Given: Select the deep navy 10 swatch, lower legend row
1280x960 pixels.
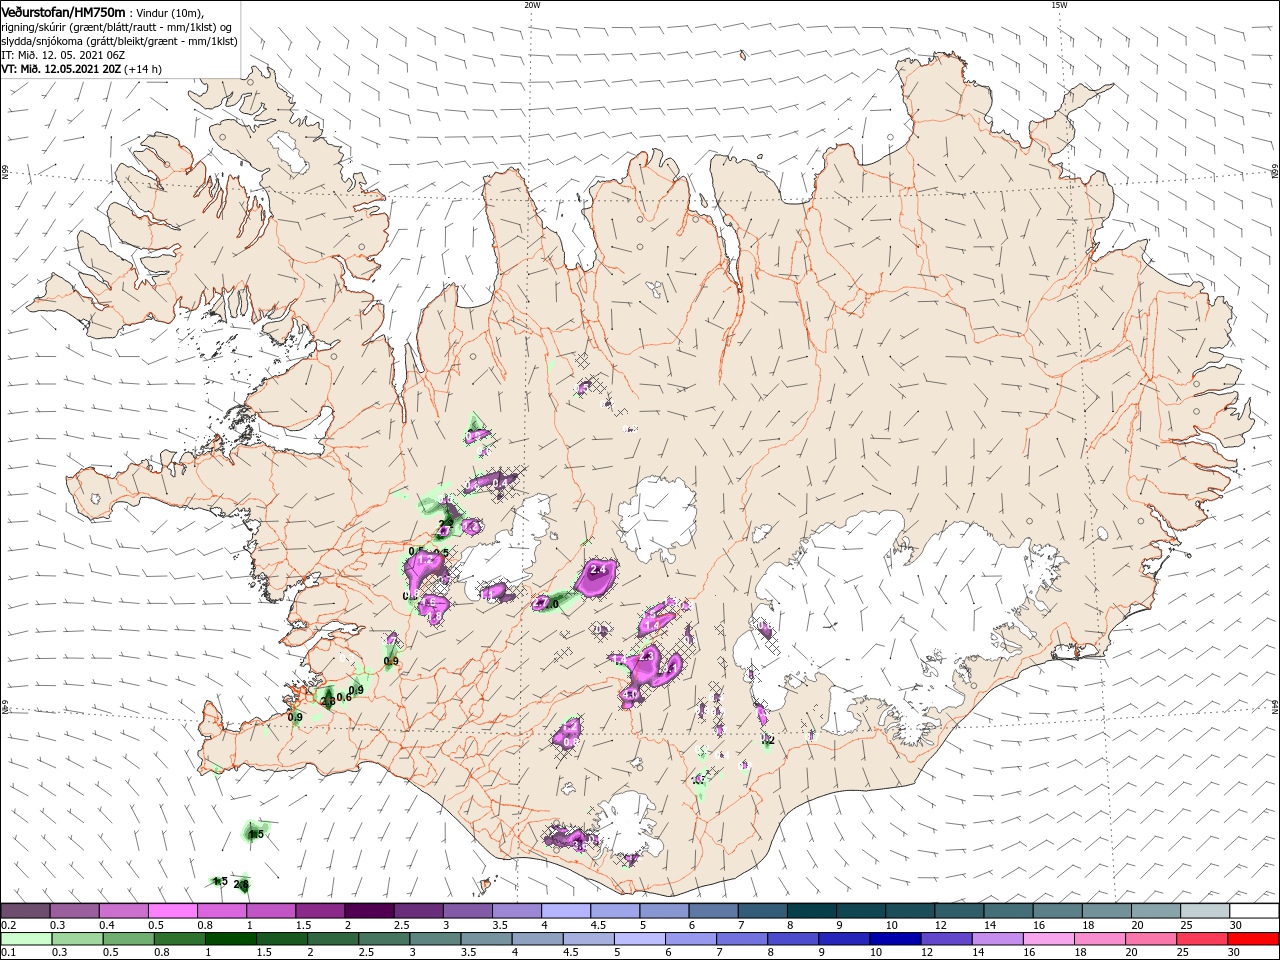Looking at the screenshot, I should coord(896,939).
